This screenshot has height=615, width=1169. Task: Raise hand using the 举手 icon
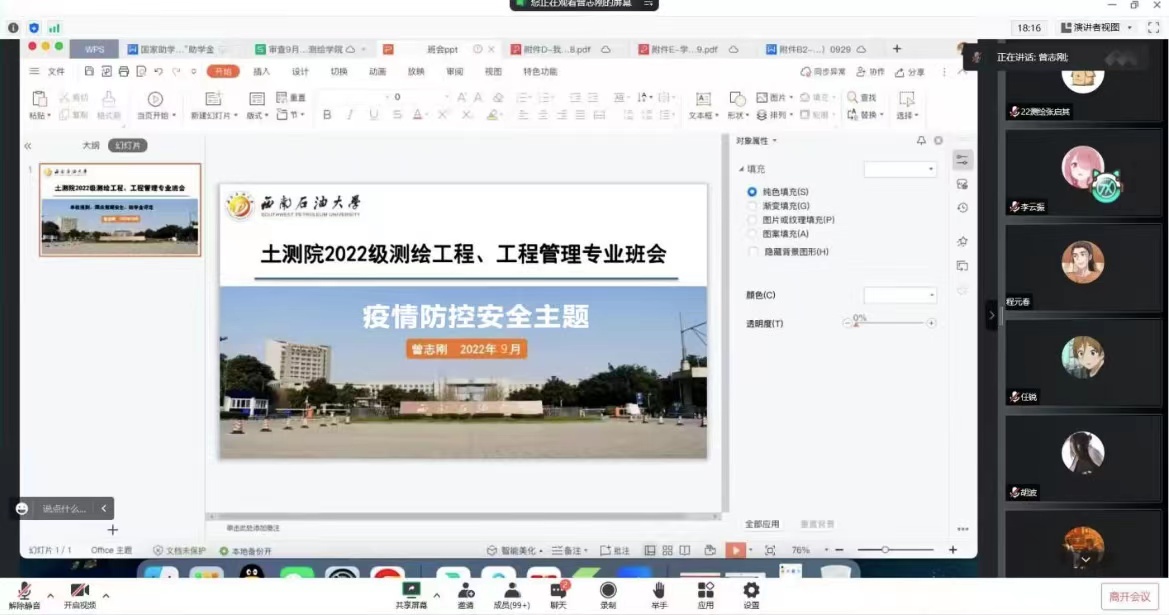tap(658, 591)
